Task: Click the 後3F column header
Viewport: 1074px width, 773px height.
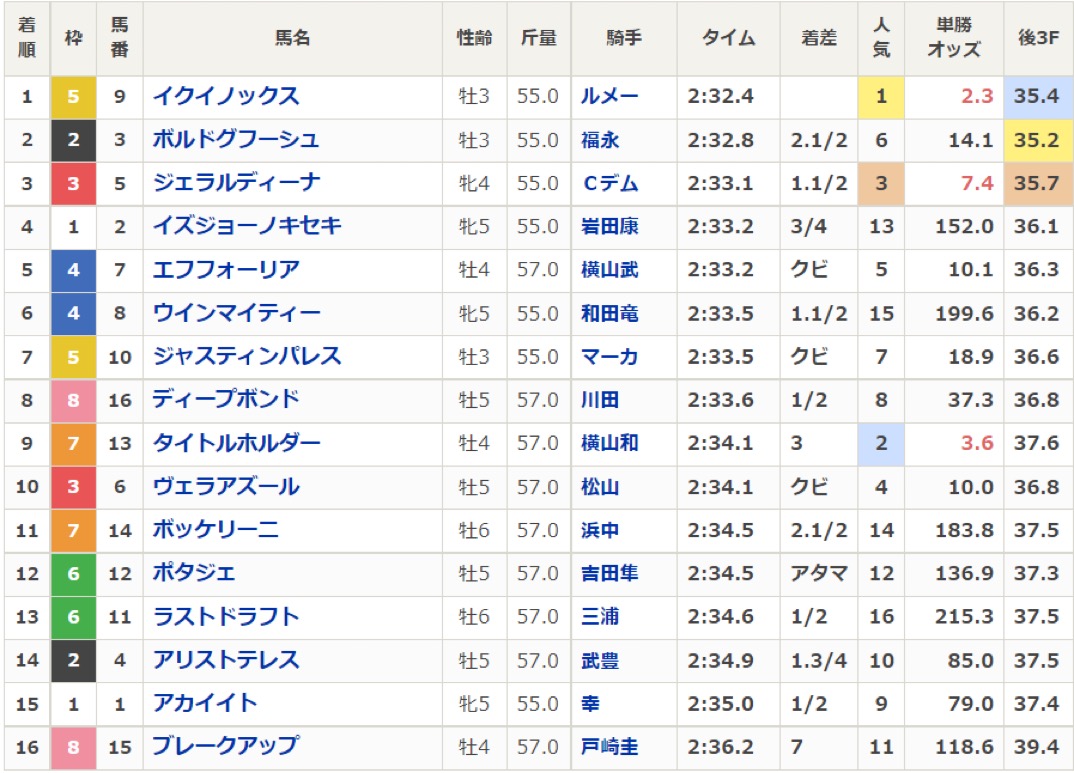Action: (1038, 38)
